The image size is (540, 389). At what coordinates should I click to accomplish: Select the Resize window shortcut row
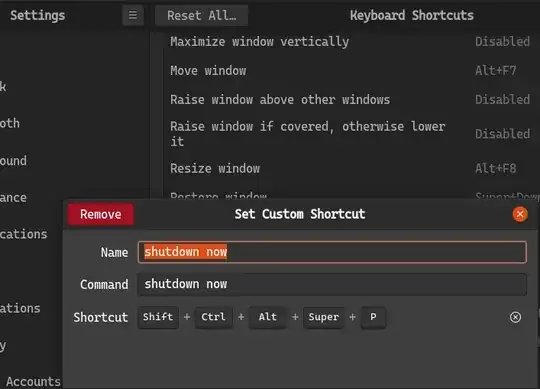point(351,168)
